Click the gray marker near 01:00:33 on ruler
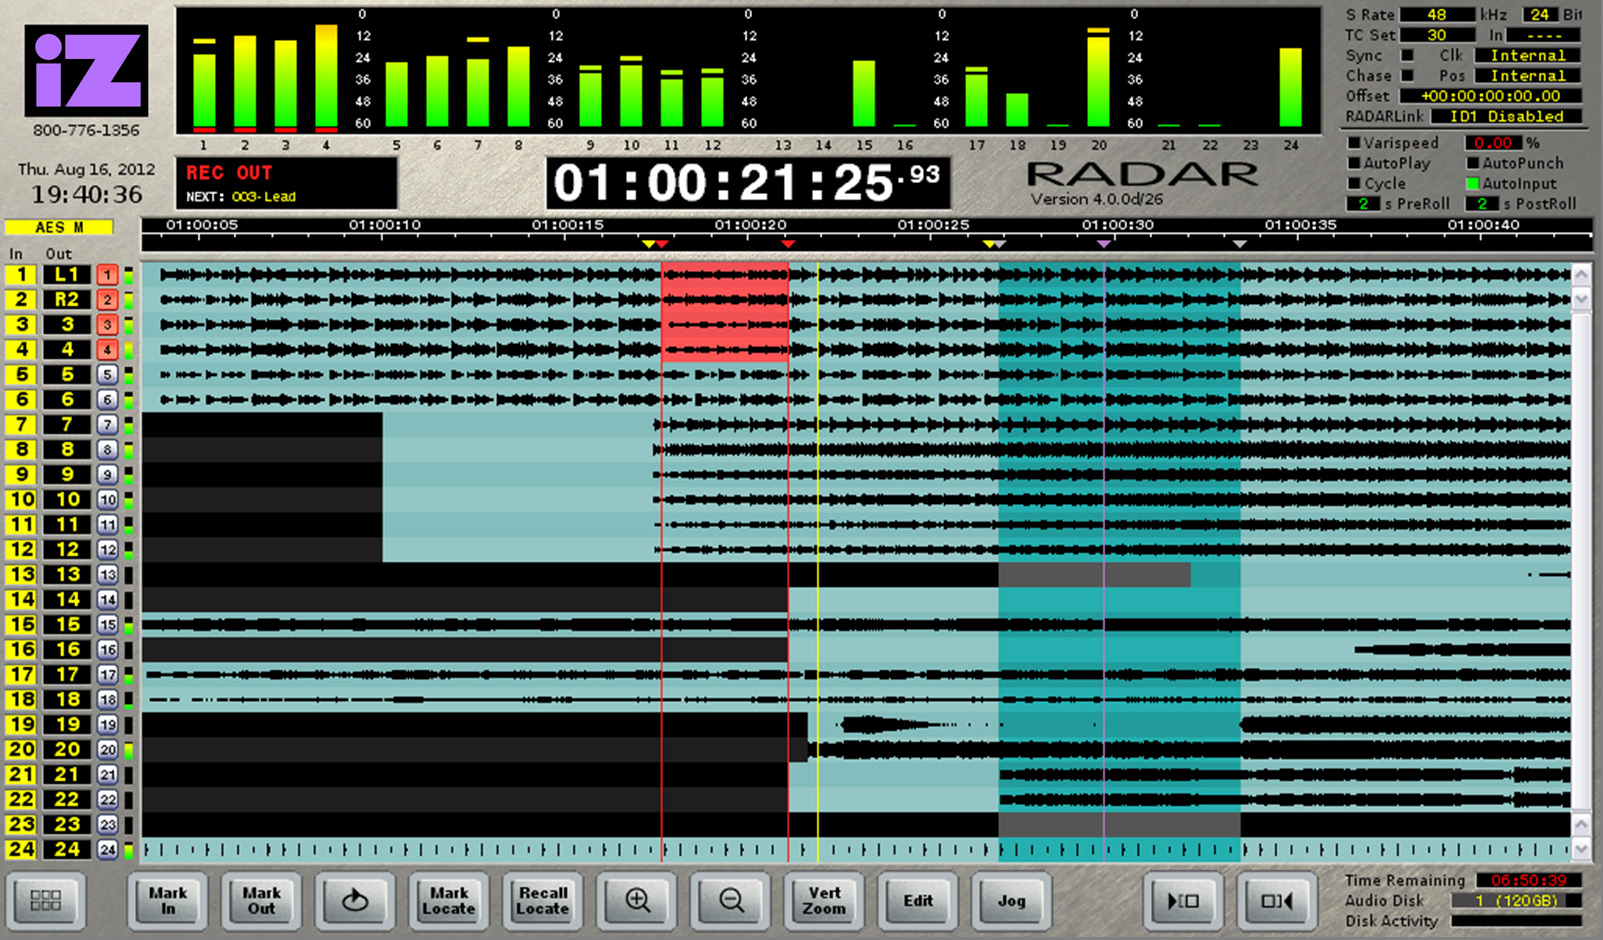The width and height of the screenshot is (1603, 940). 1240,243
